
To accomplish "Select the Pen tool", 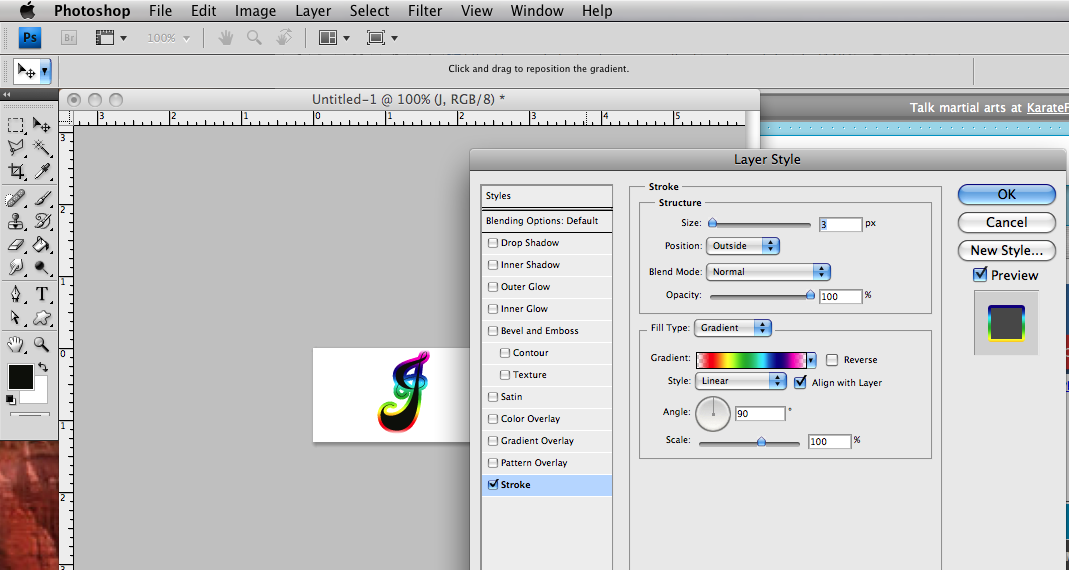I will click(x=16, y=294).
